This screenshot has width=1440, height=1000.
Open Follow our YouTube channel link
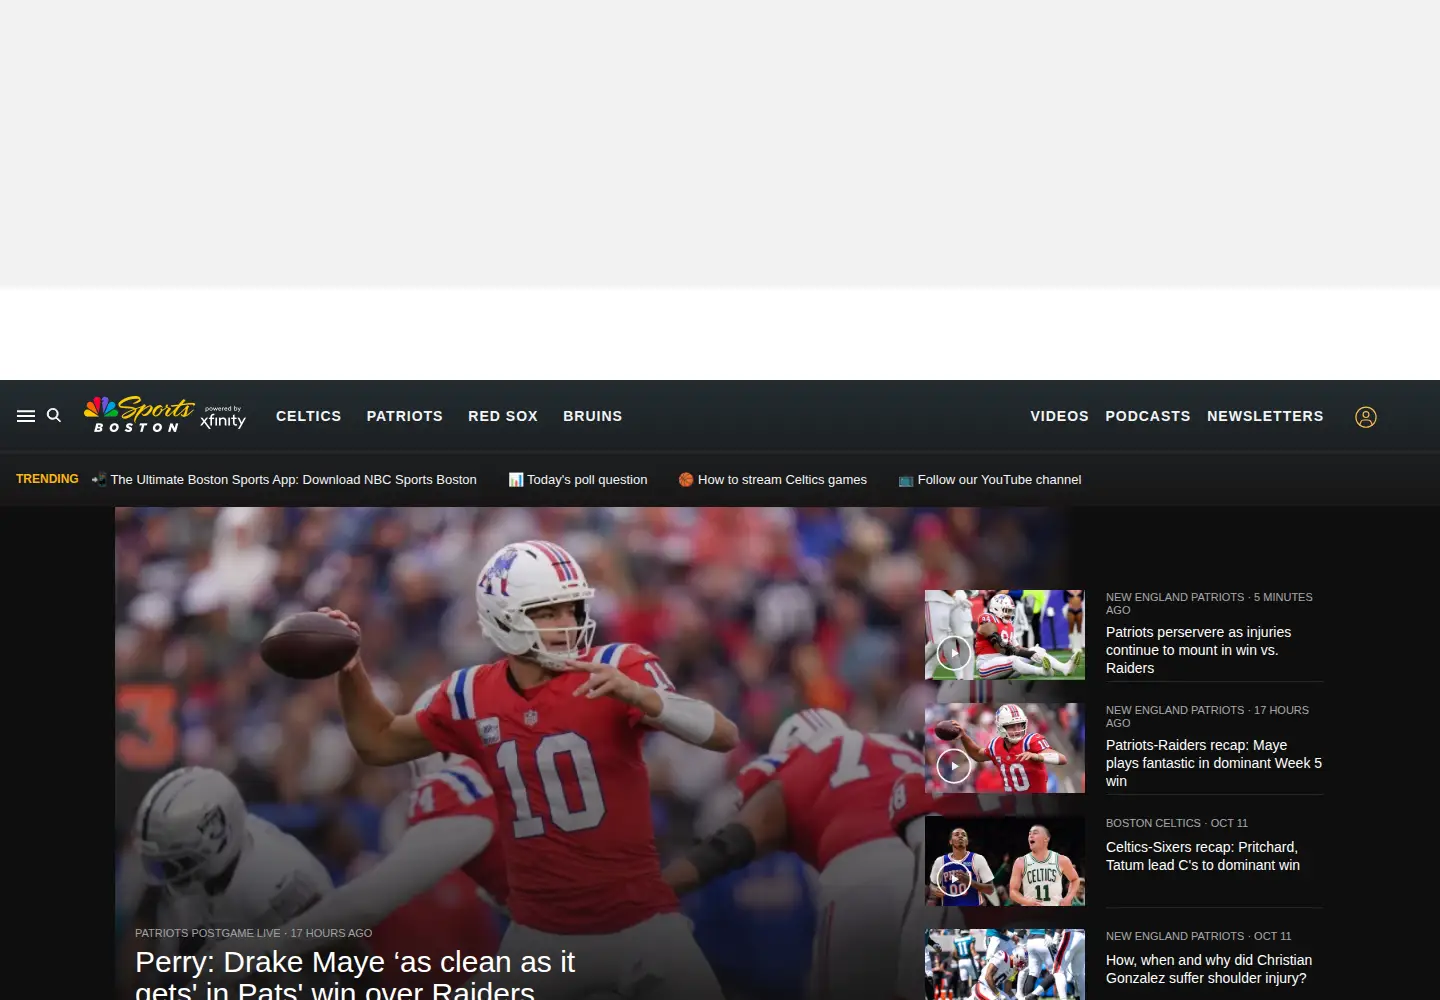tap(990, 480)
